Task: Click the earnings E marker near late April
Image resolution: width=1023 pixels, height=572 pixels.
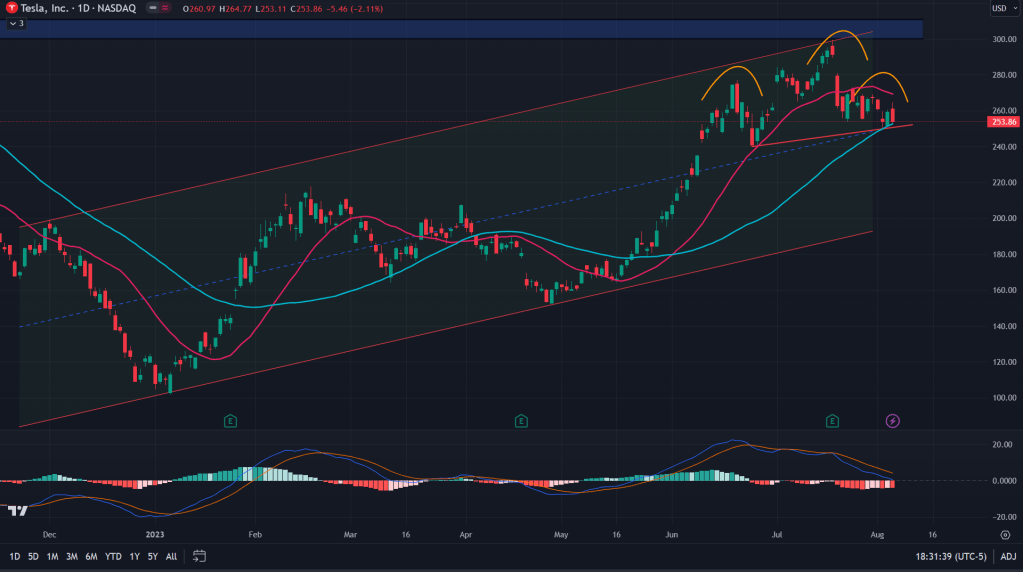Action: [520, 421]
